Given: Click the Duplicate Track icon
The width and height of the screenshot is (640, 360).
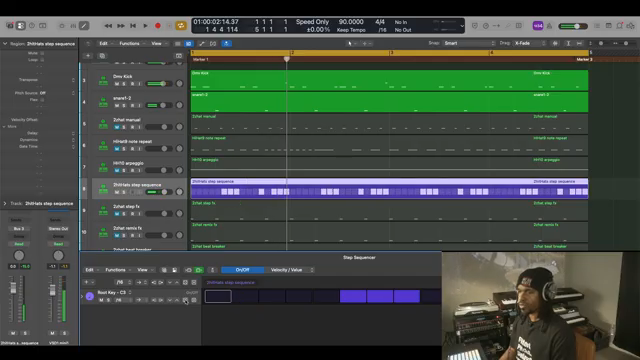Looking at the screenshot, I should coord(102,56).
